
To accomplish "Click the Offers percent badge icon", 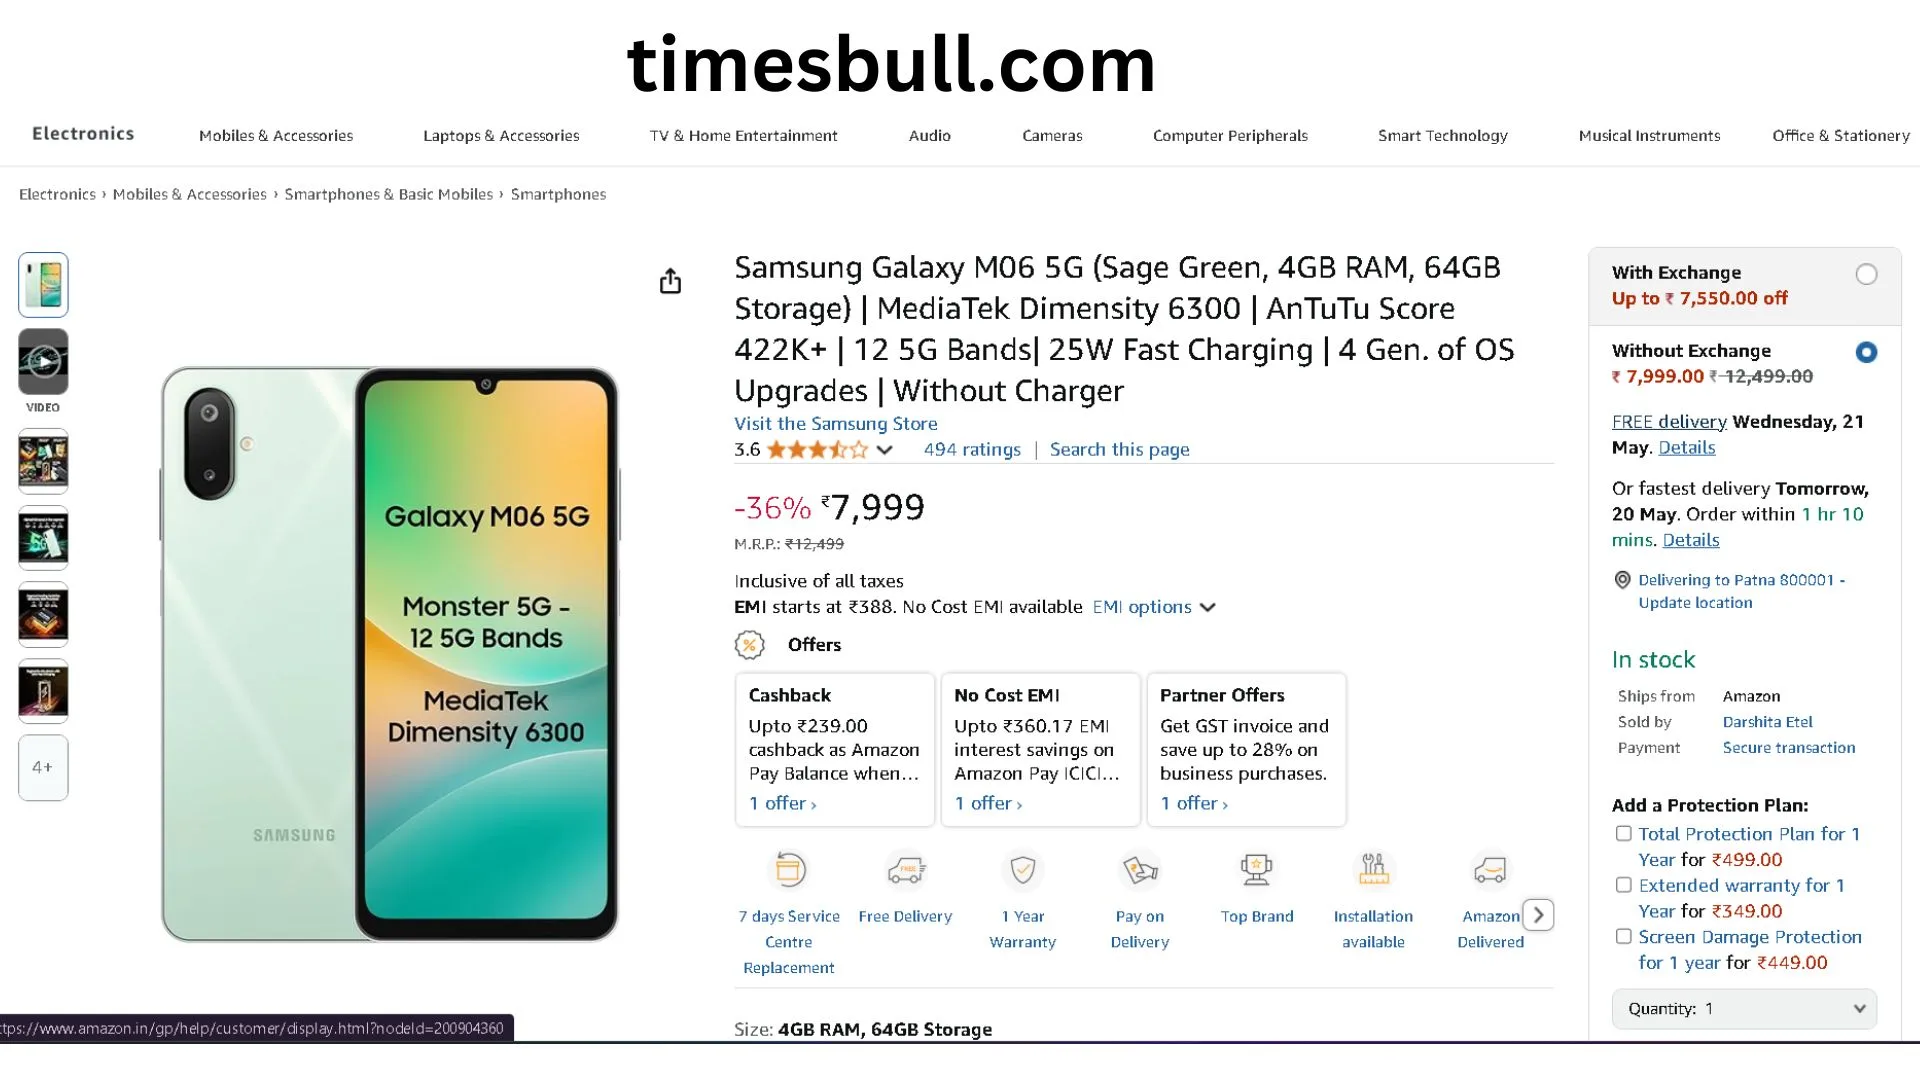I will point(749,645).
